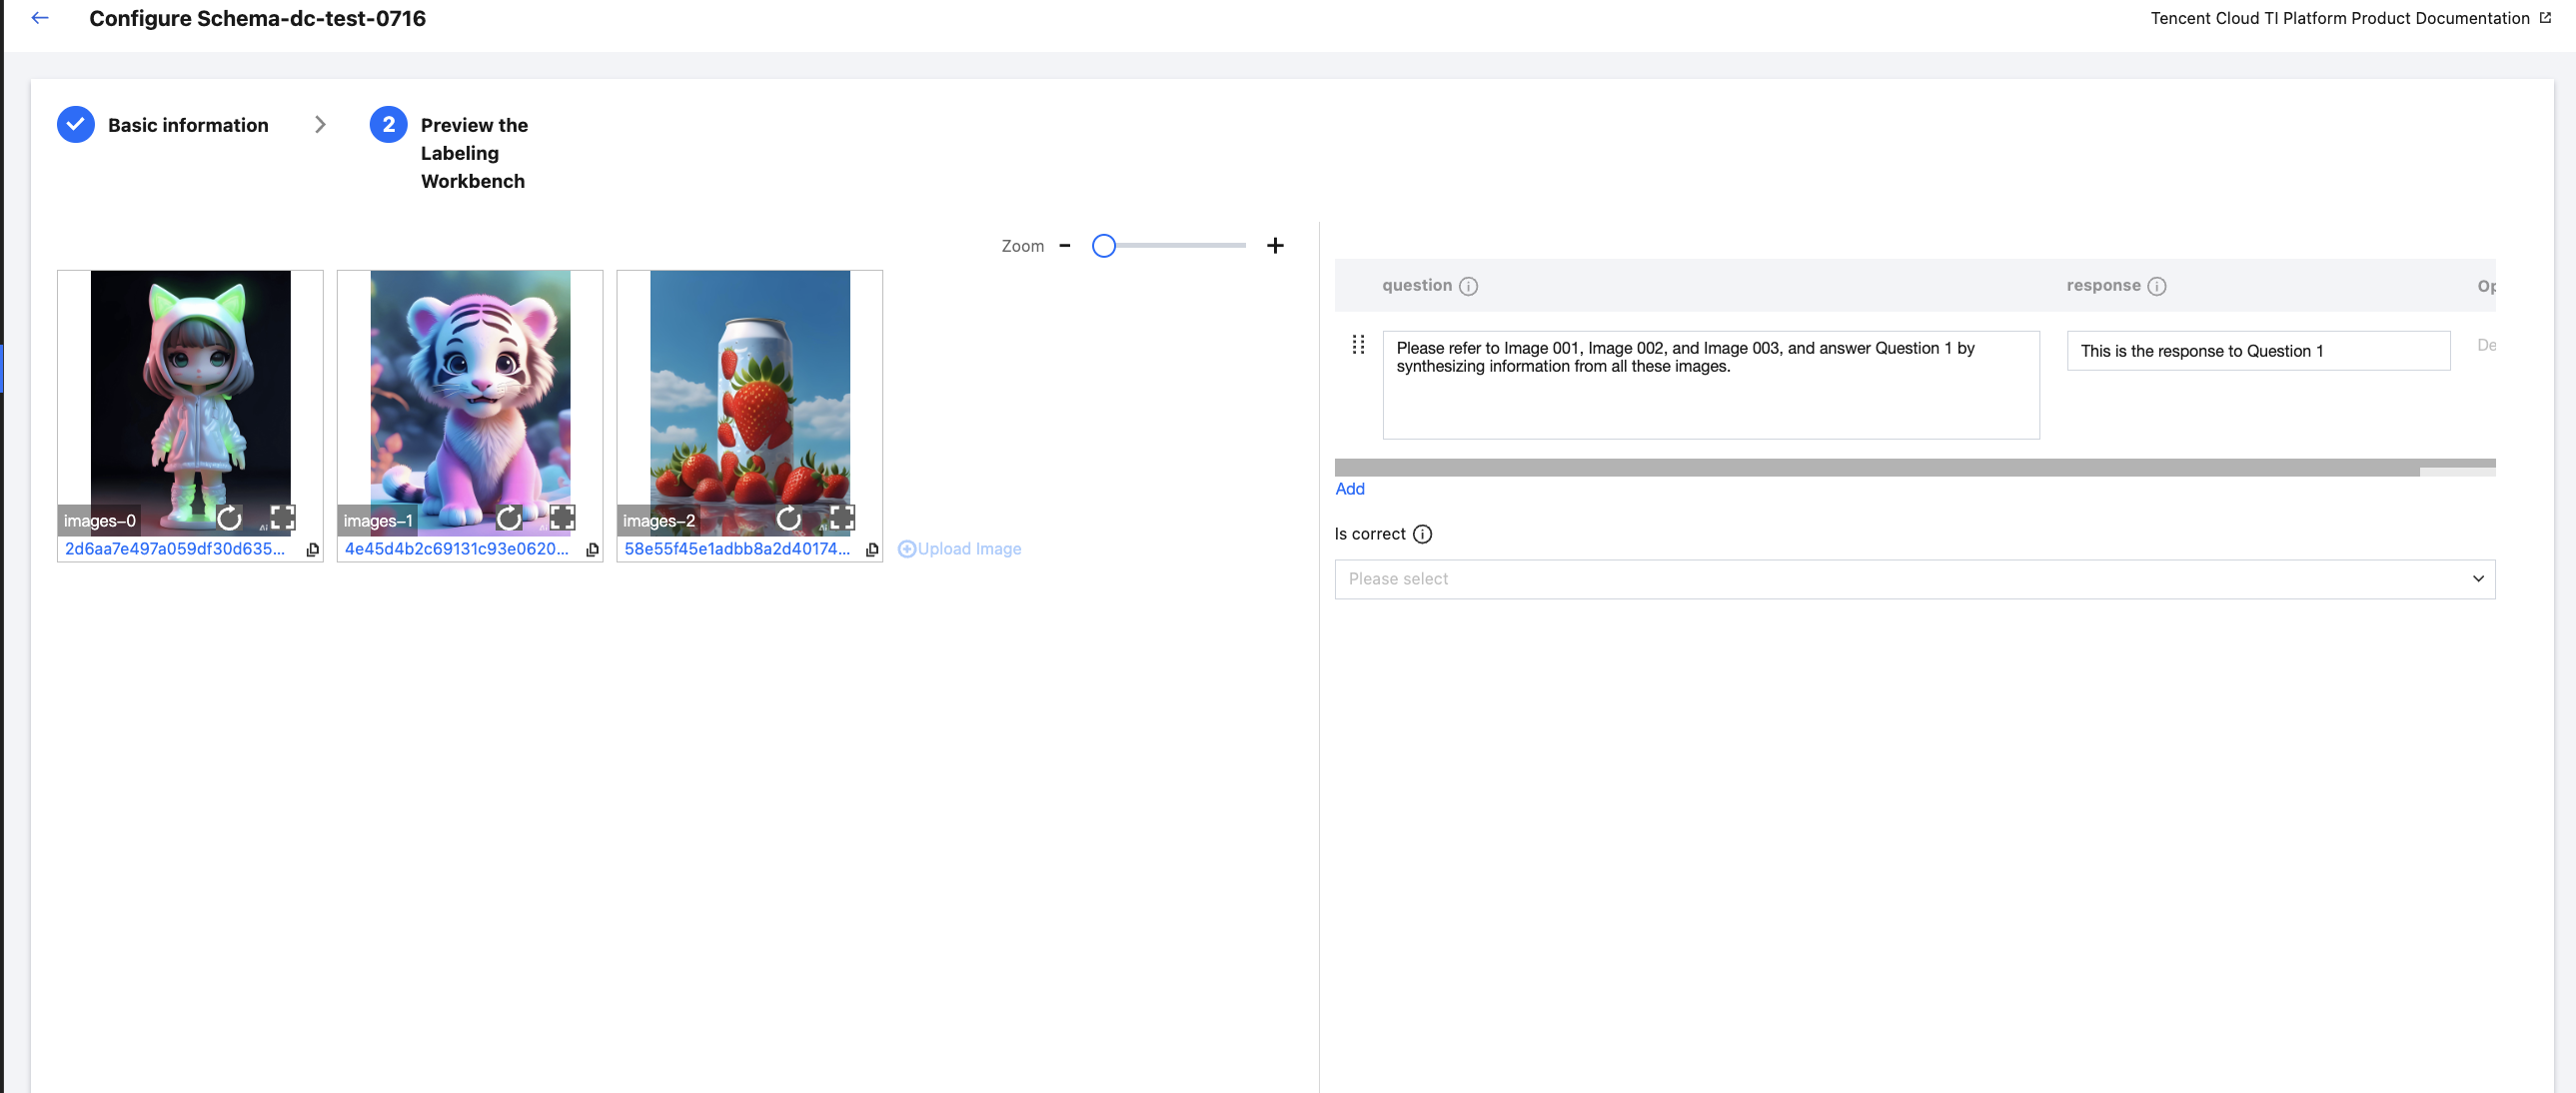
Task: Click the Add link
Action: coord(1349,489)
